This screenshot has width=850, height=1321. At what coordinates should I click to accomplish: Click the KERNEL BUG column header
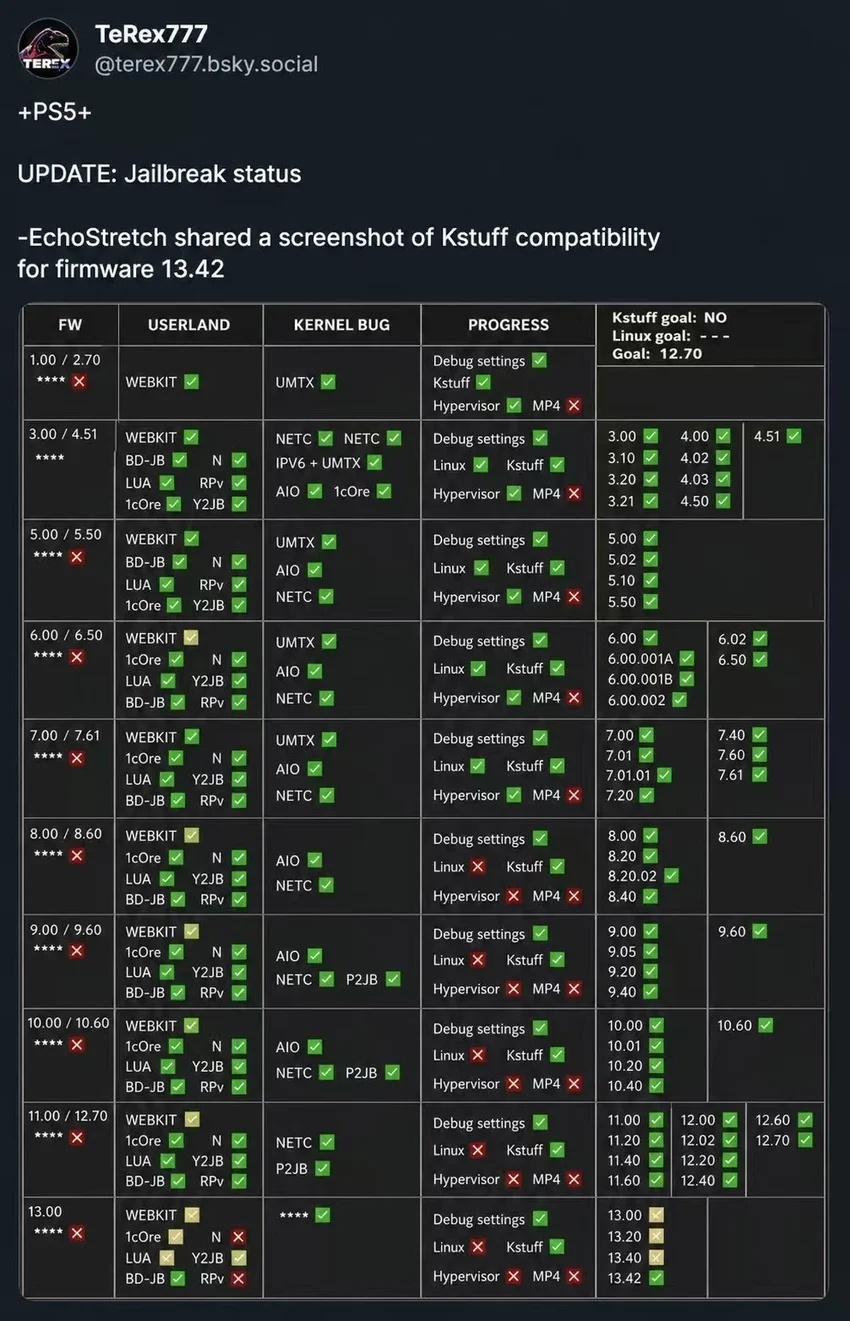(x=342, y=325)
